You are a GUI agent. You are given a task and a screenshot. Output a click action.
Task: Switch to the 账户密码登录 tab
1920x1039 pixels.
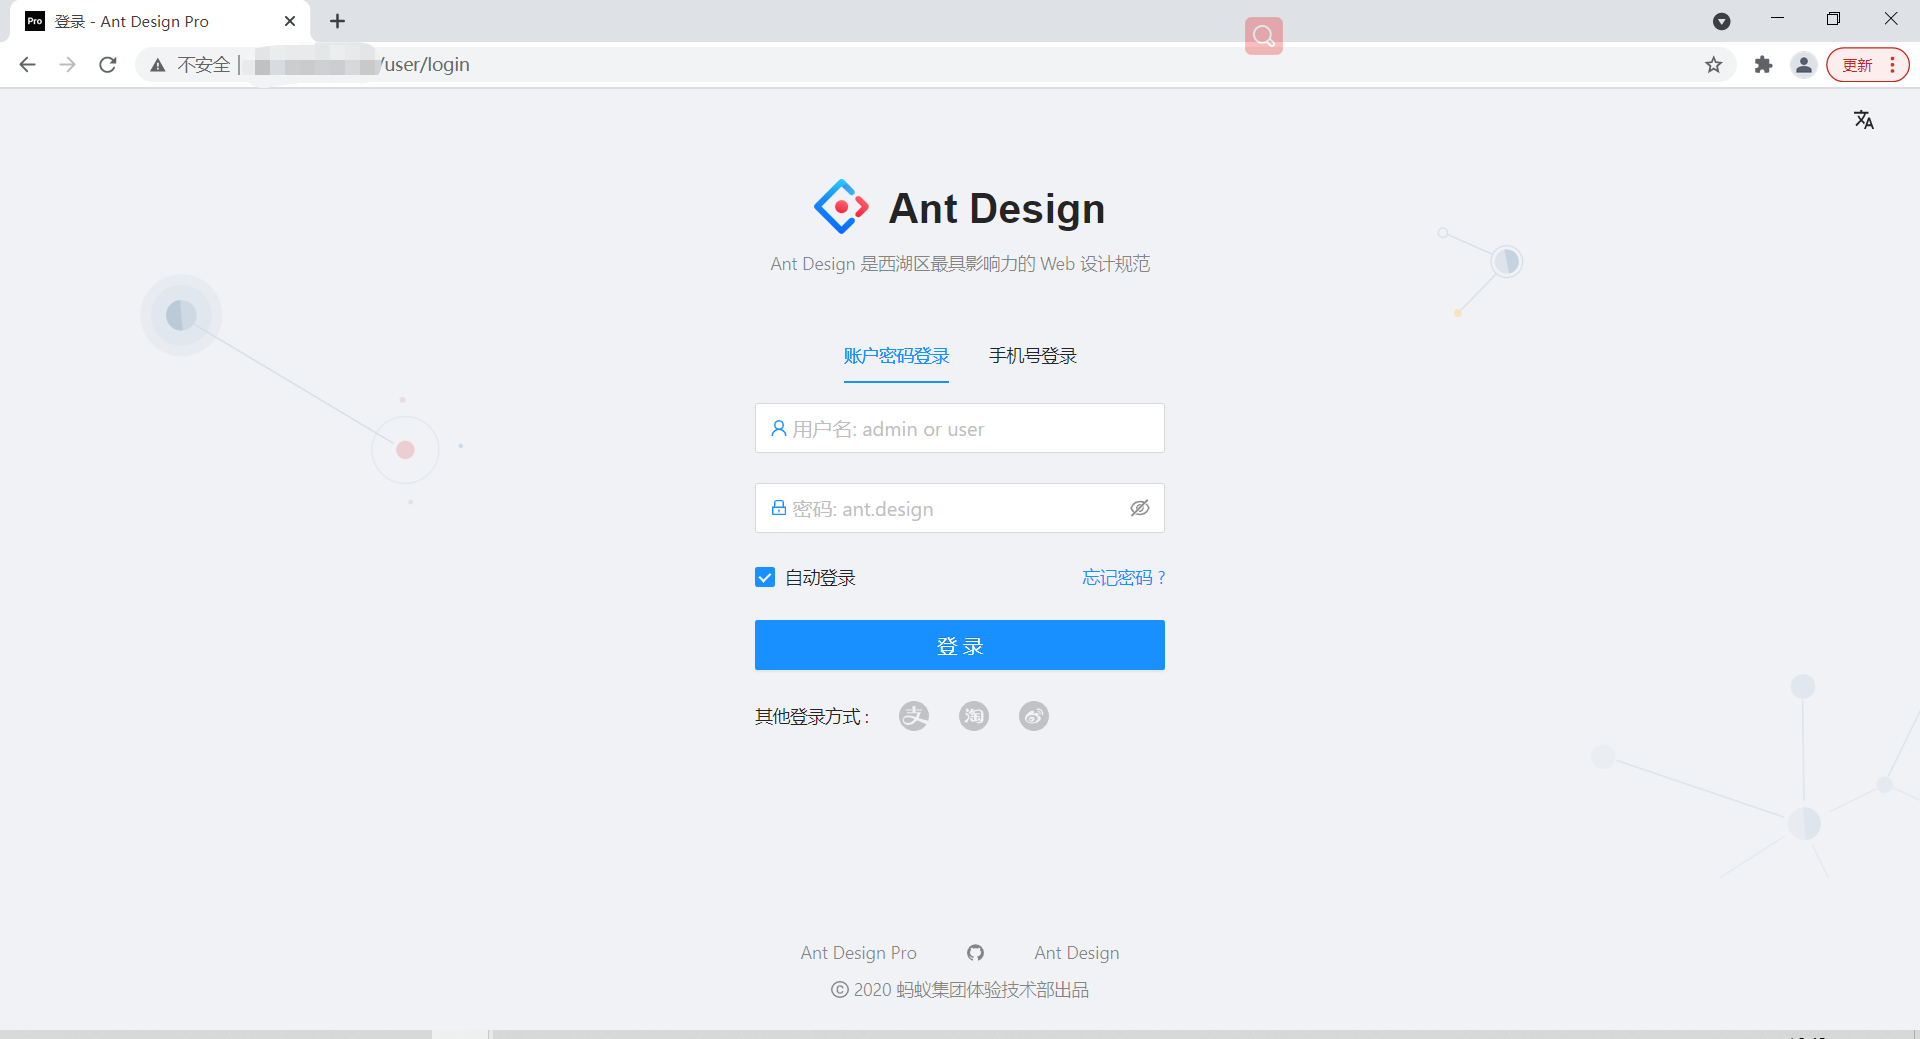(896, 356)
